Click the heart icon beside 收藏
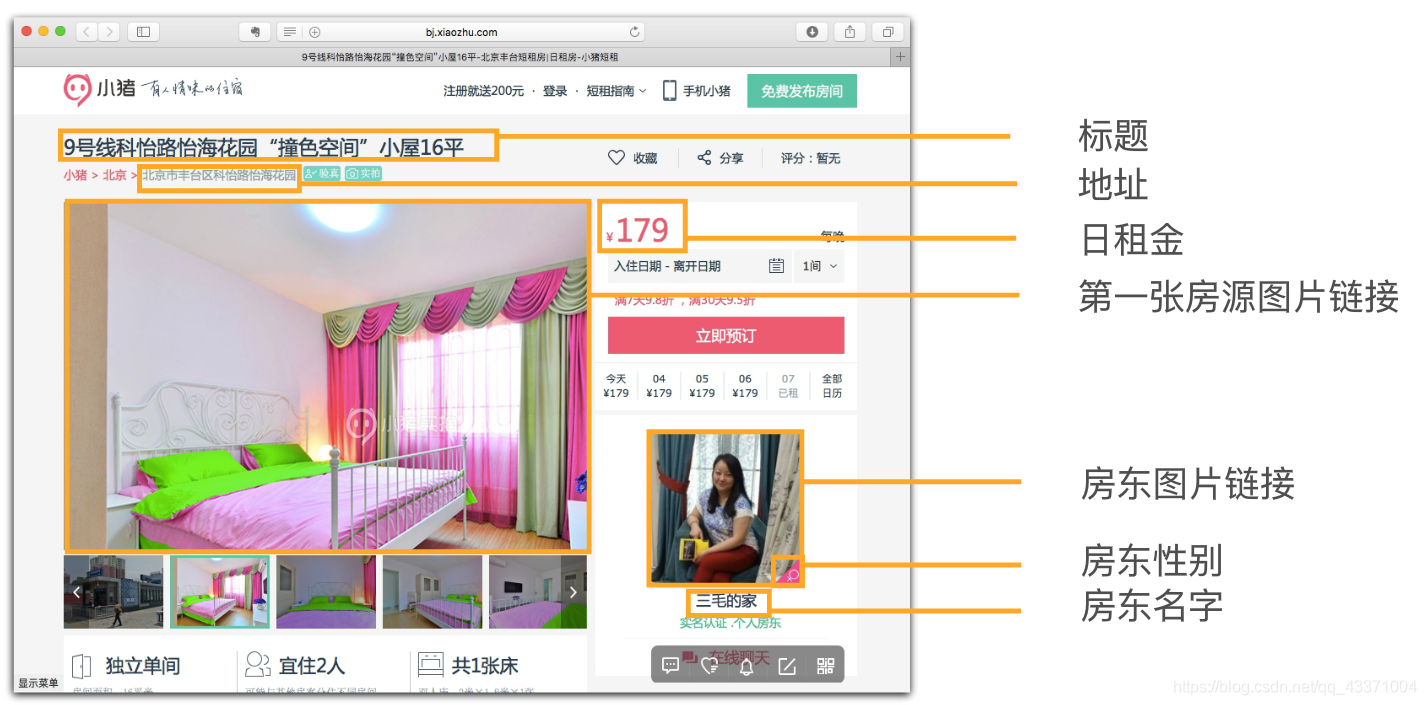The height and width of the screenshot is (705, 1426). [616, 158]
